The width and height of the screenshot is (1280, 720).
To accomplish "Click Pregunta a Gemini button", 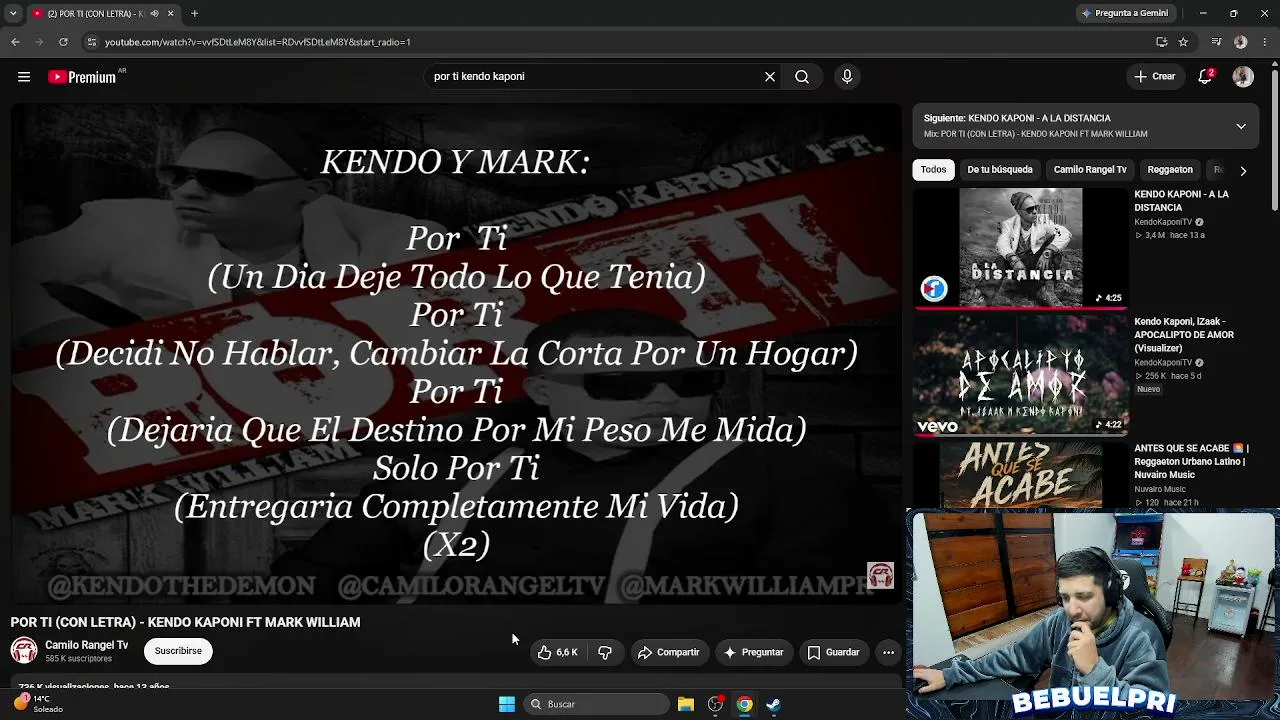I will pos(1124,13).
